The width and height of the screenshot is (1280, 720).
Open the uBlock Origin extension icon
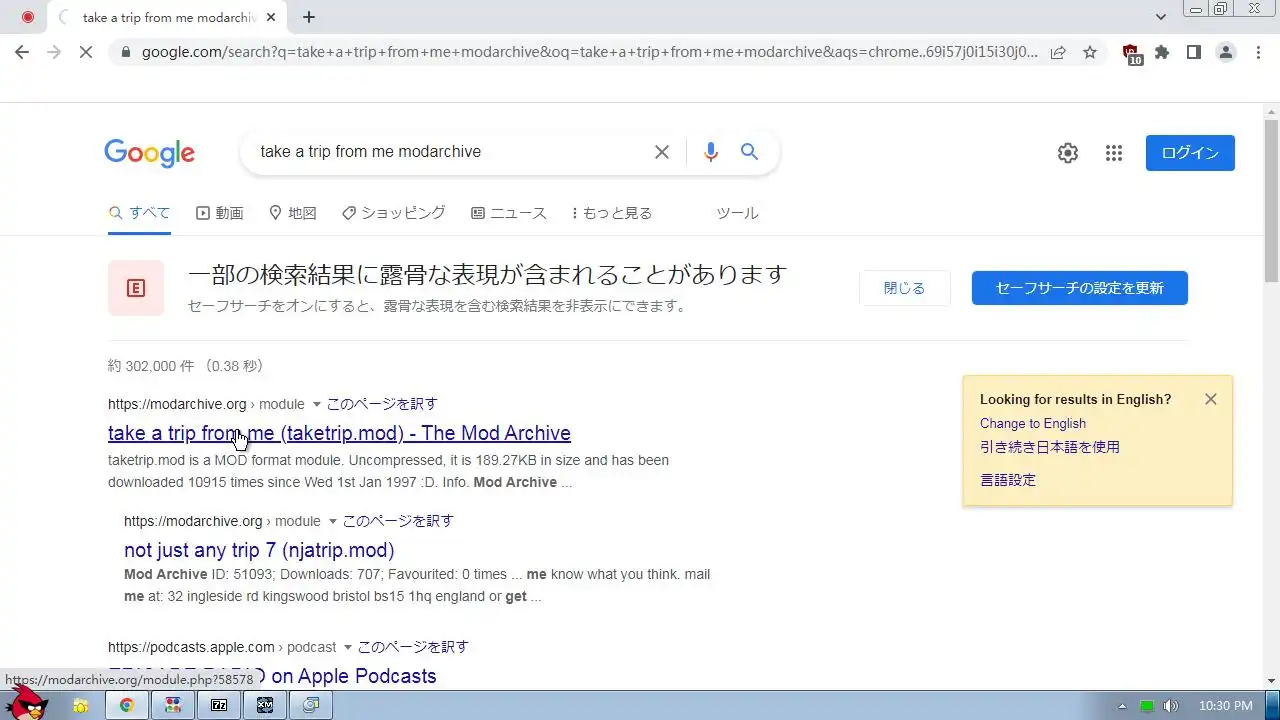click(1131, 54)
